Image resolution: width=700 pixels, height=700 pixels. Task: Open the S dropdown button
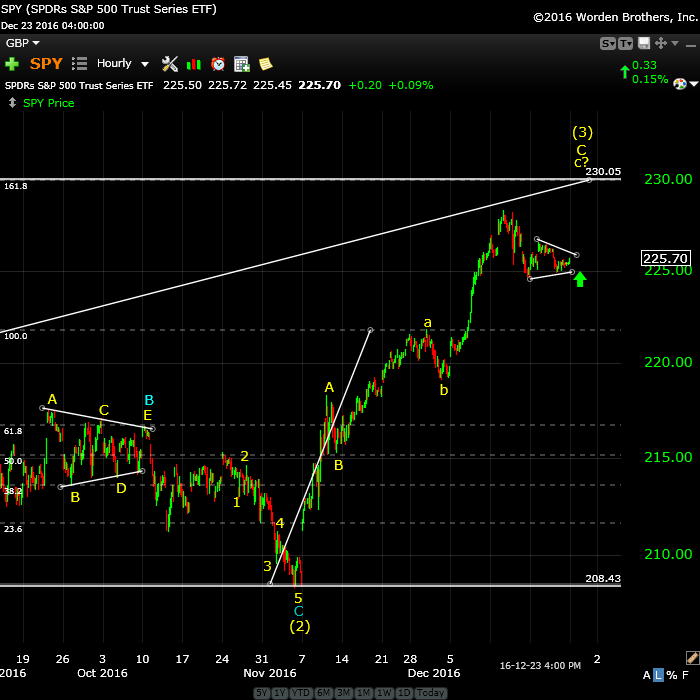click(x=608, y=43)
